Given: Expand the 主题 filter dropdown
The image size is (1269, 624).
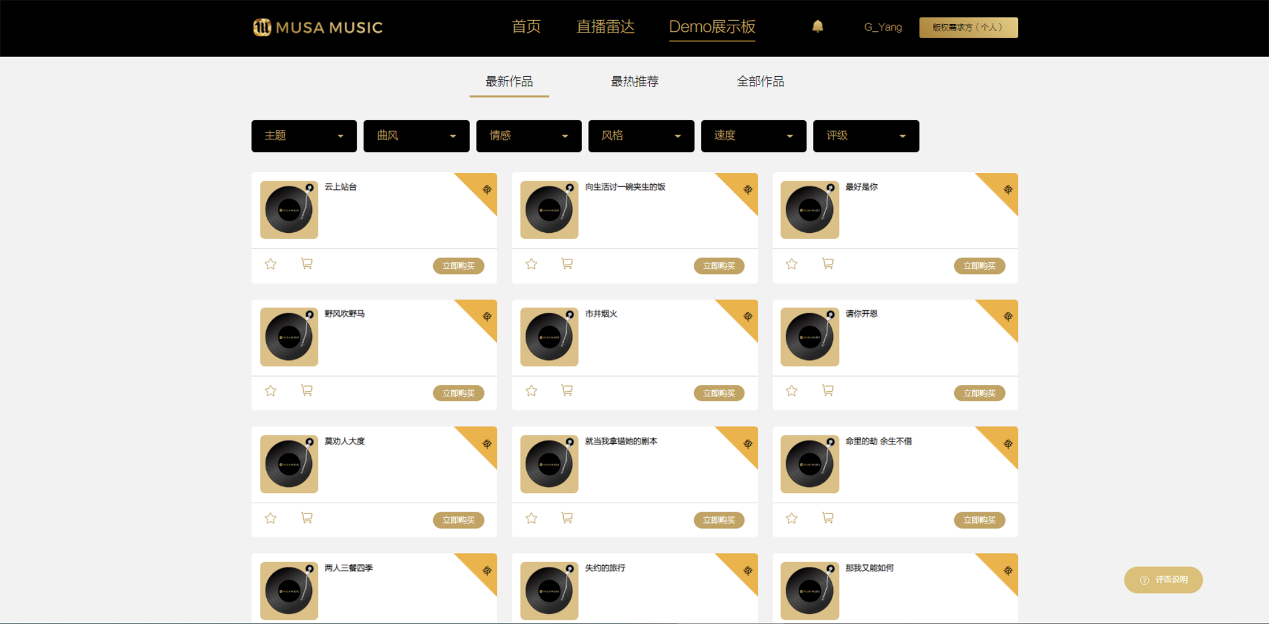Looking at the screenshot, I should click(x=304, y=136).
